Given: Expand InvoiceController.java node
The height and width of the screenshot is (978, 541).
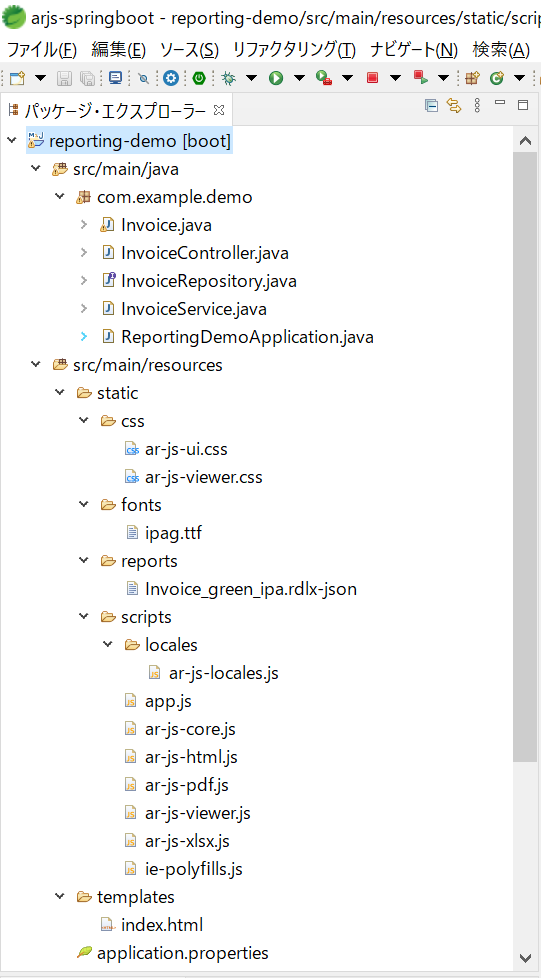Looking at the screenshot, I should [84, 253].
